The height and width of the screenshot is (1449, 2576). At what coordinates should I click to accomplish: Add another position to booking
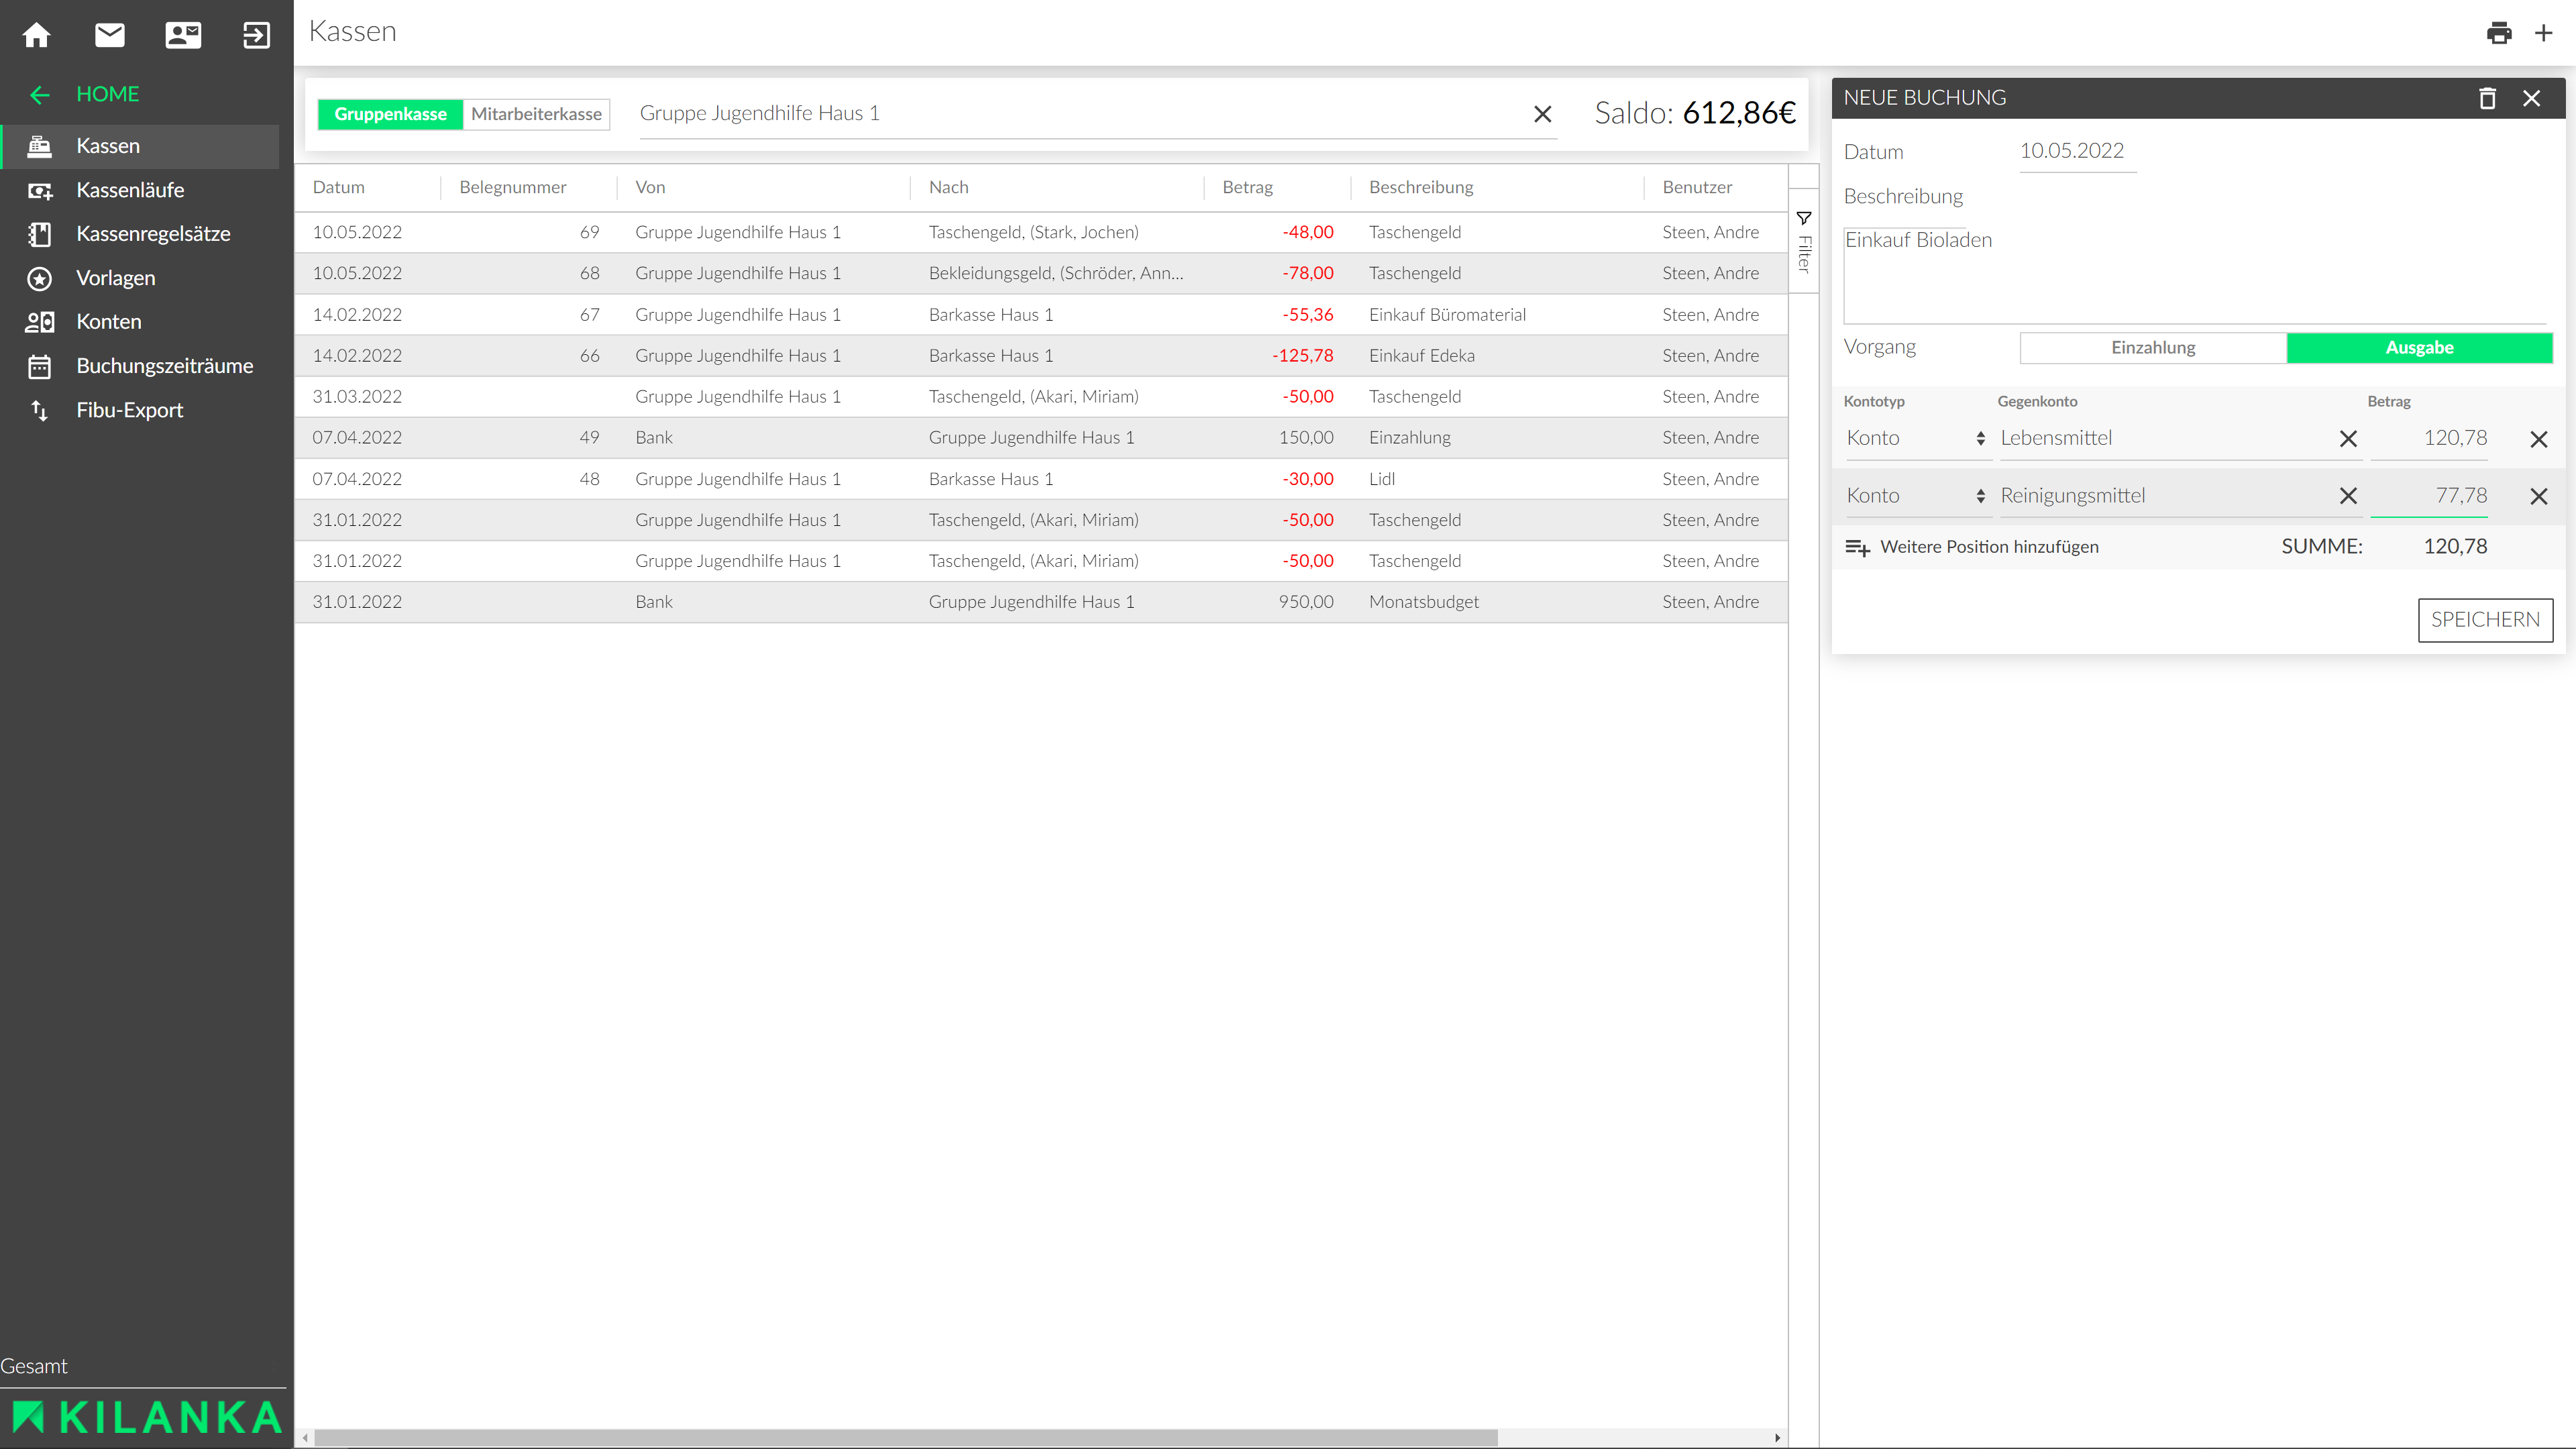[1971, 547]
